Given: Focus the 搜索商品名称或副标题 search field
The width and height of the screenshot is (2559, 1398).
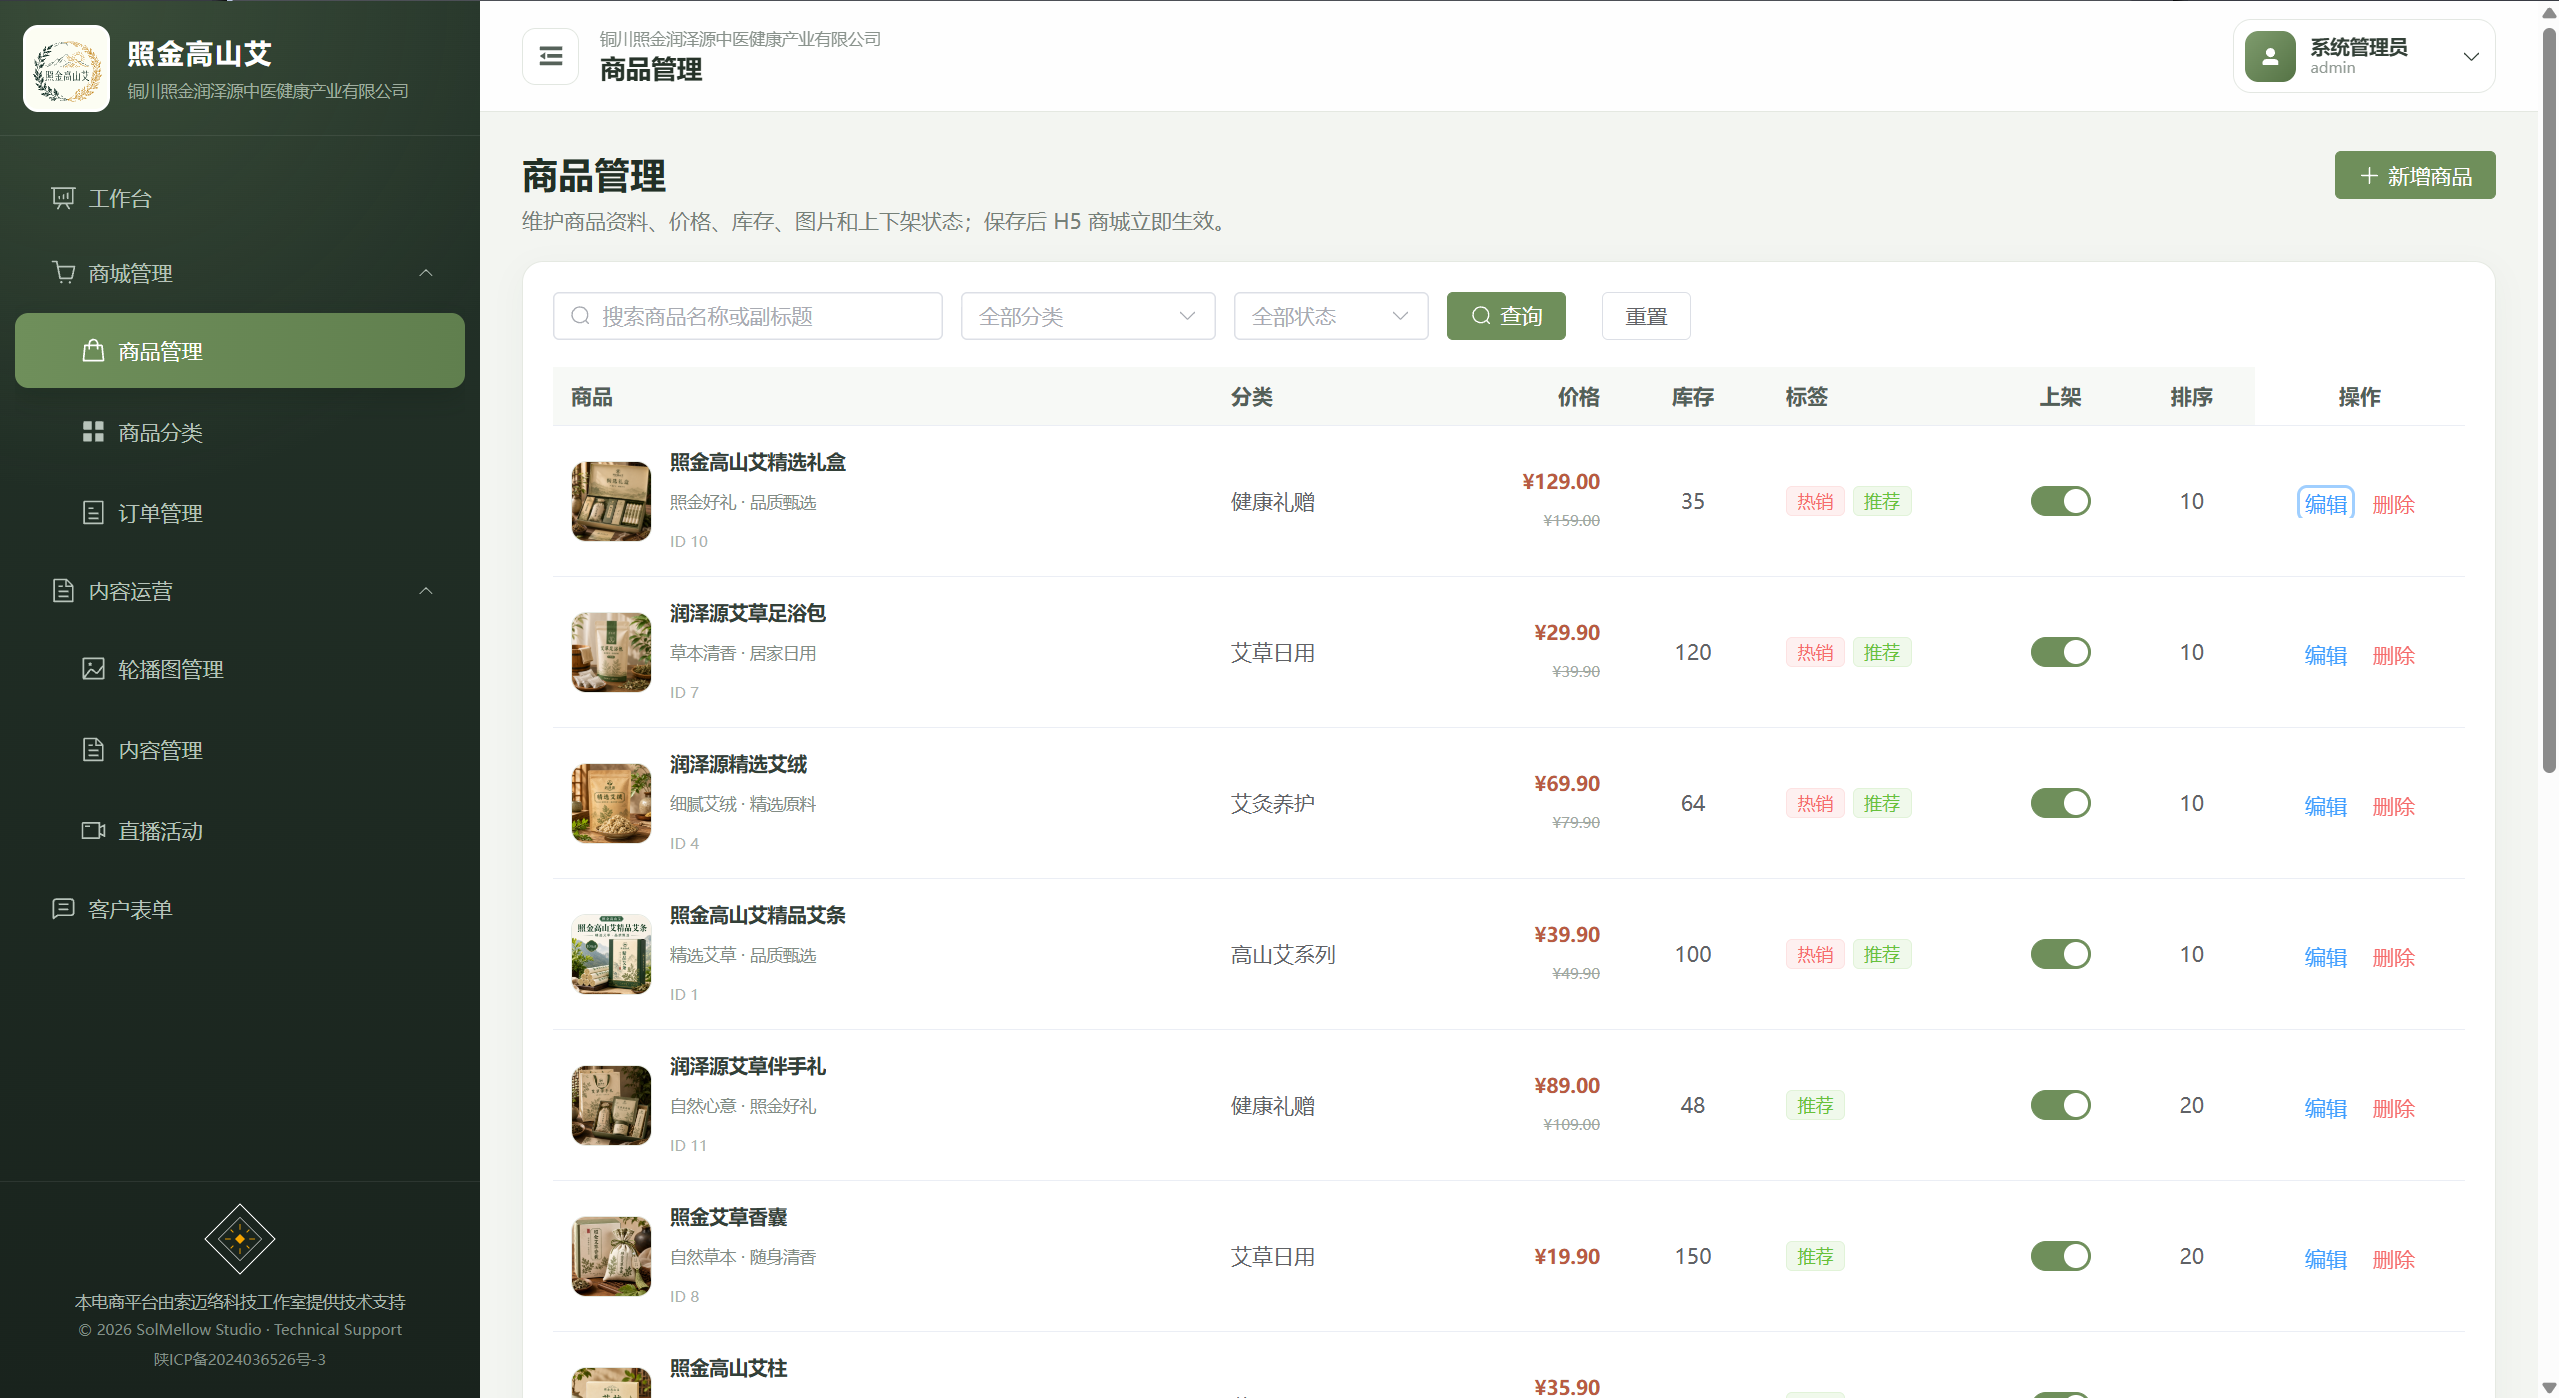Looking at the screenshot, I should pyautogui.click(x=748, y=316).
